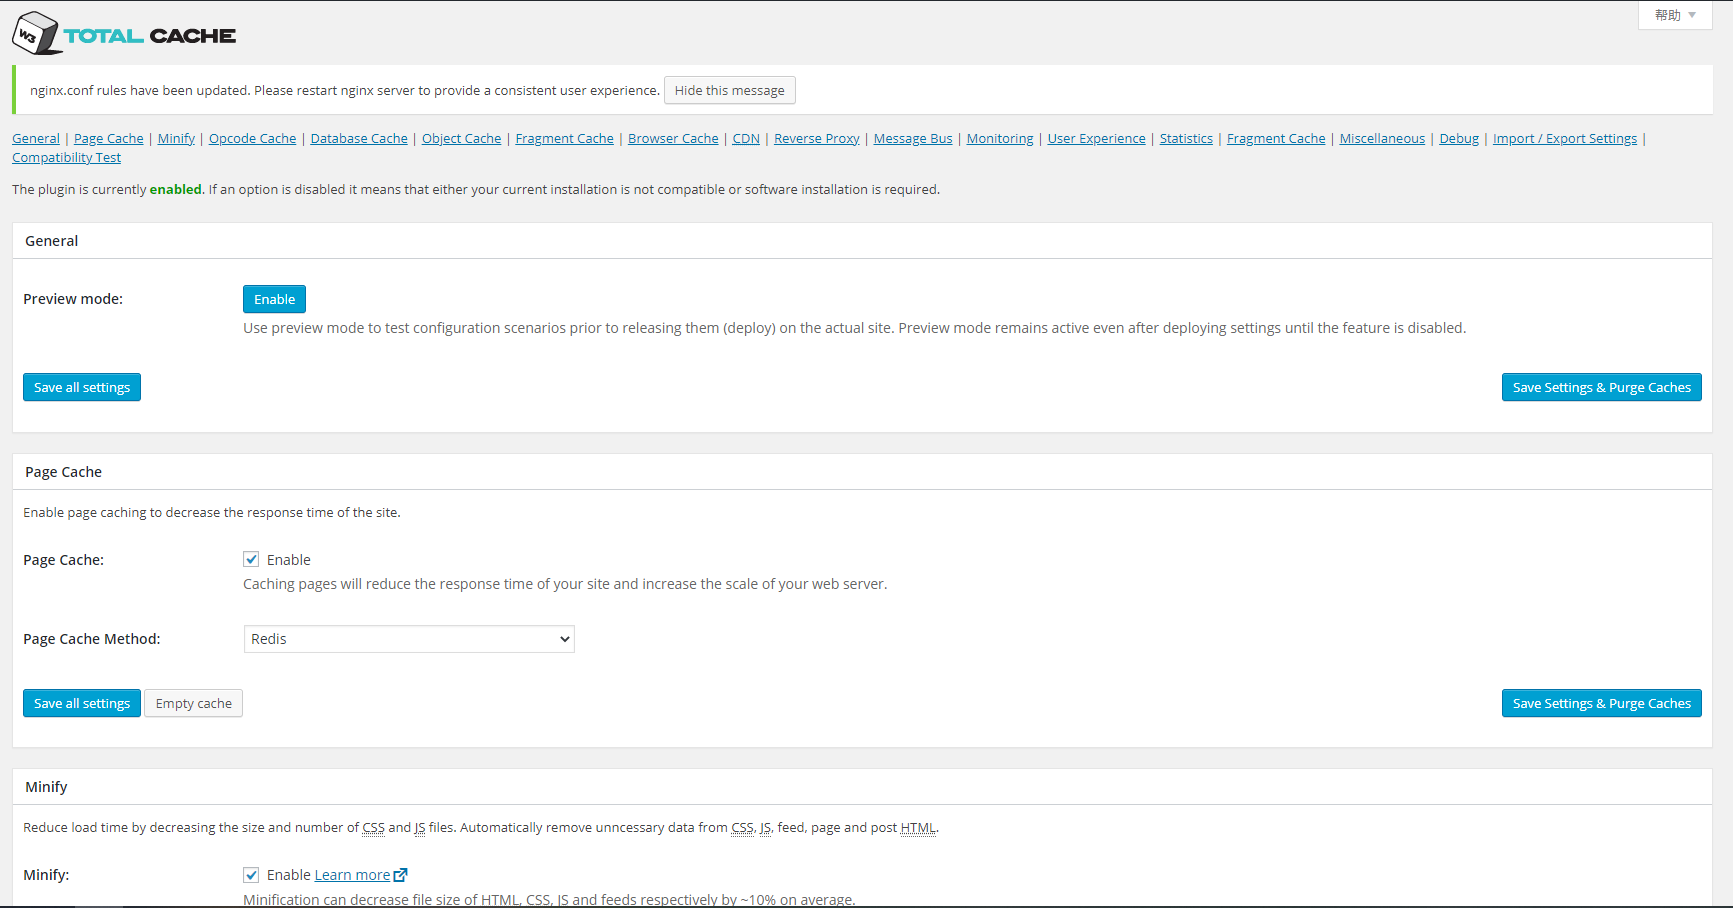Viewport: 1733px width, 908px height.
Task: Open the Page Cache Method dropdown
Action: 409,639
